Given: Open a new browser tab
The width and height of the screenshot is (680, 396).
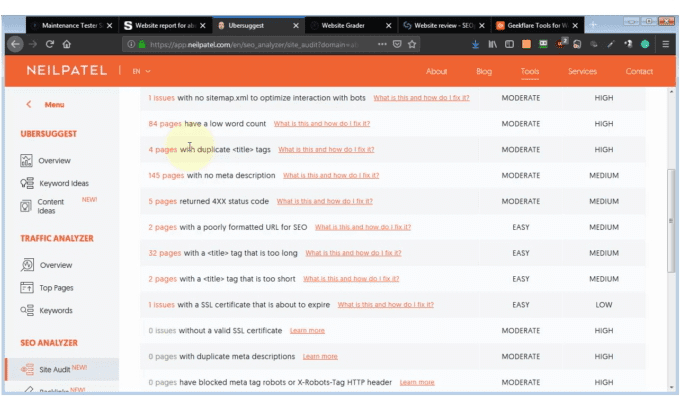Looking at the screenshot, I should (593, 25).
